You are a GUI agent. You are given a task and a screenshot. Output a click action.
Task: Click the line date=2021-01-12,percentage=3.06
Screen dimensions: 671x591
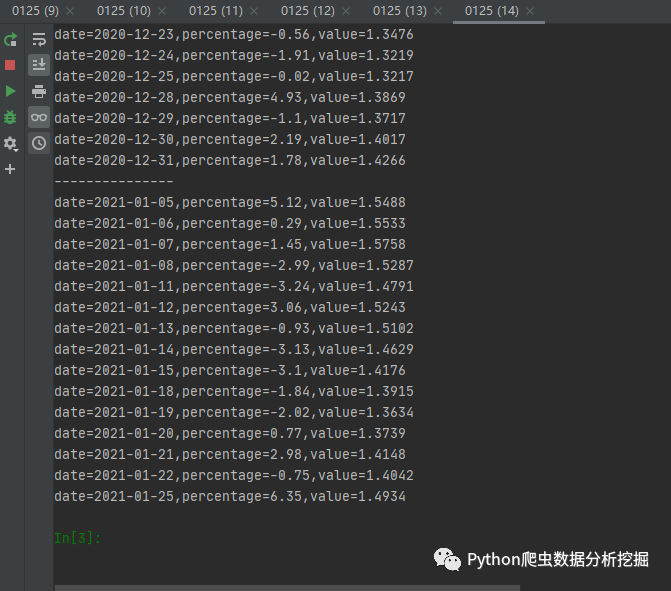[x=230, y=307]
